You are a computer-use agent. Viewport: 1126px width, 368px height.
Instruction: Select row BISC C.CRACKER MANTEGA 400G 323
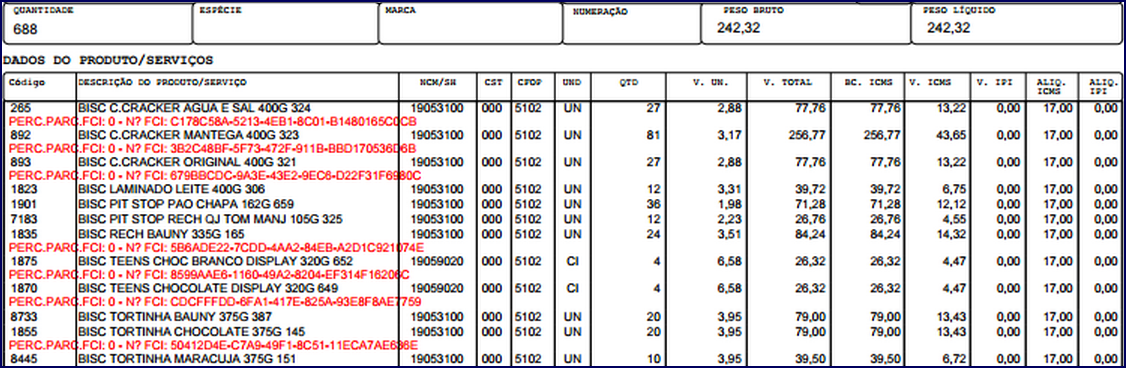(x=562, y=135)
